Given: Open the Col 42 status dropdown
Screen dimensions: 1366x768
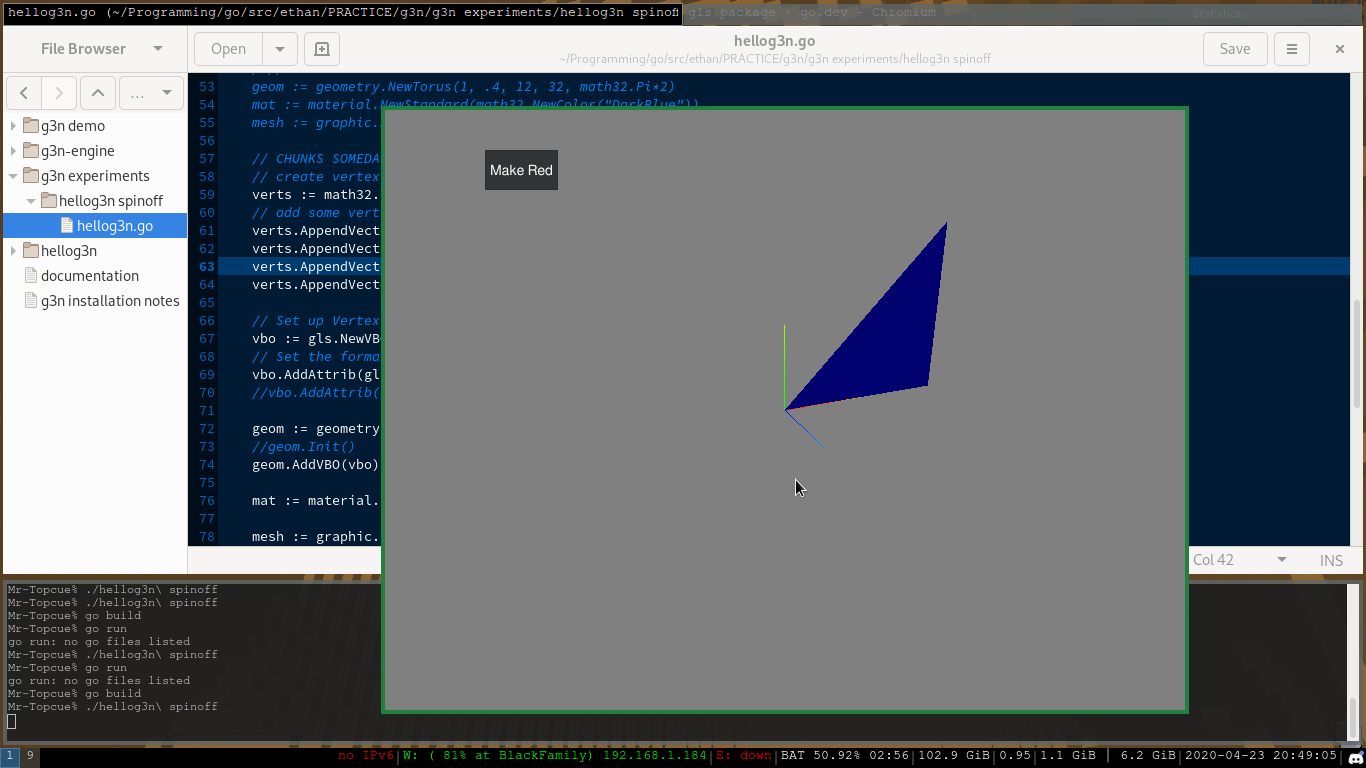Looking at the screenshot, I should [x=1281, y=561].
